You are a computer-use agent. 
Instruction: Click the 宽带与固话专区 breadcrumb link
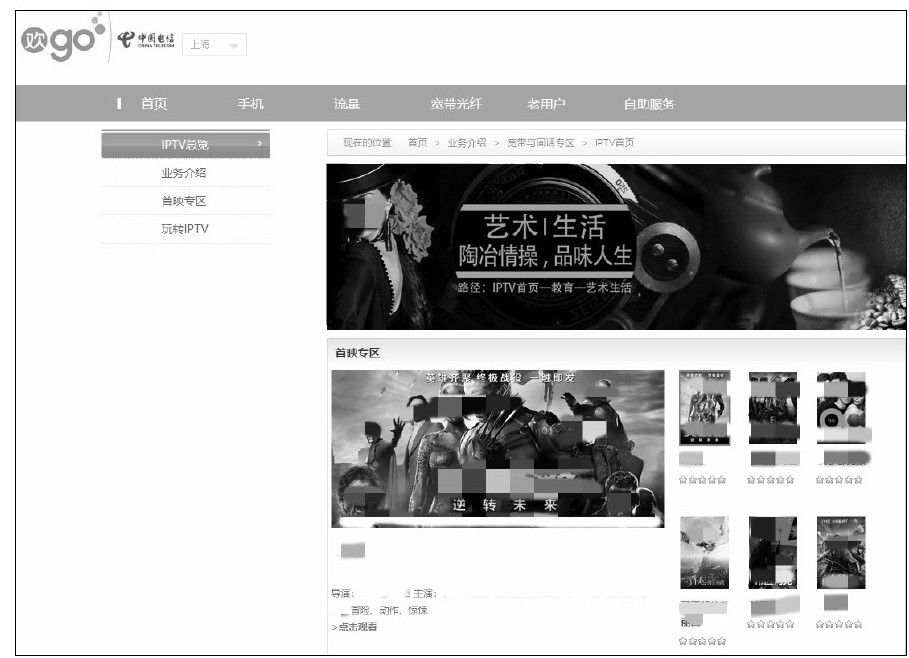pos(540,143)
